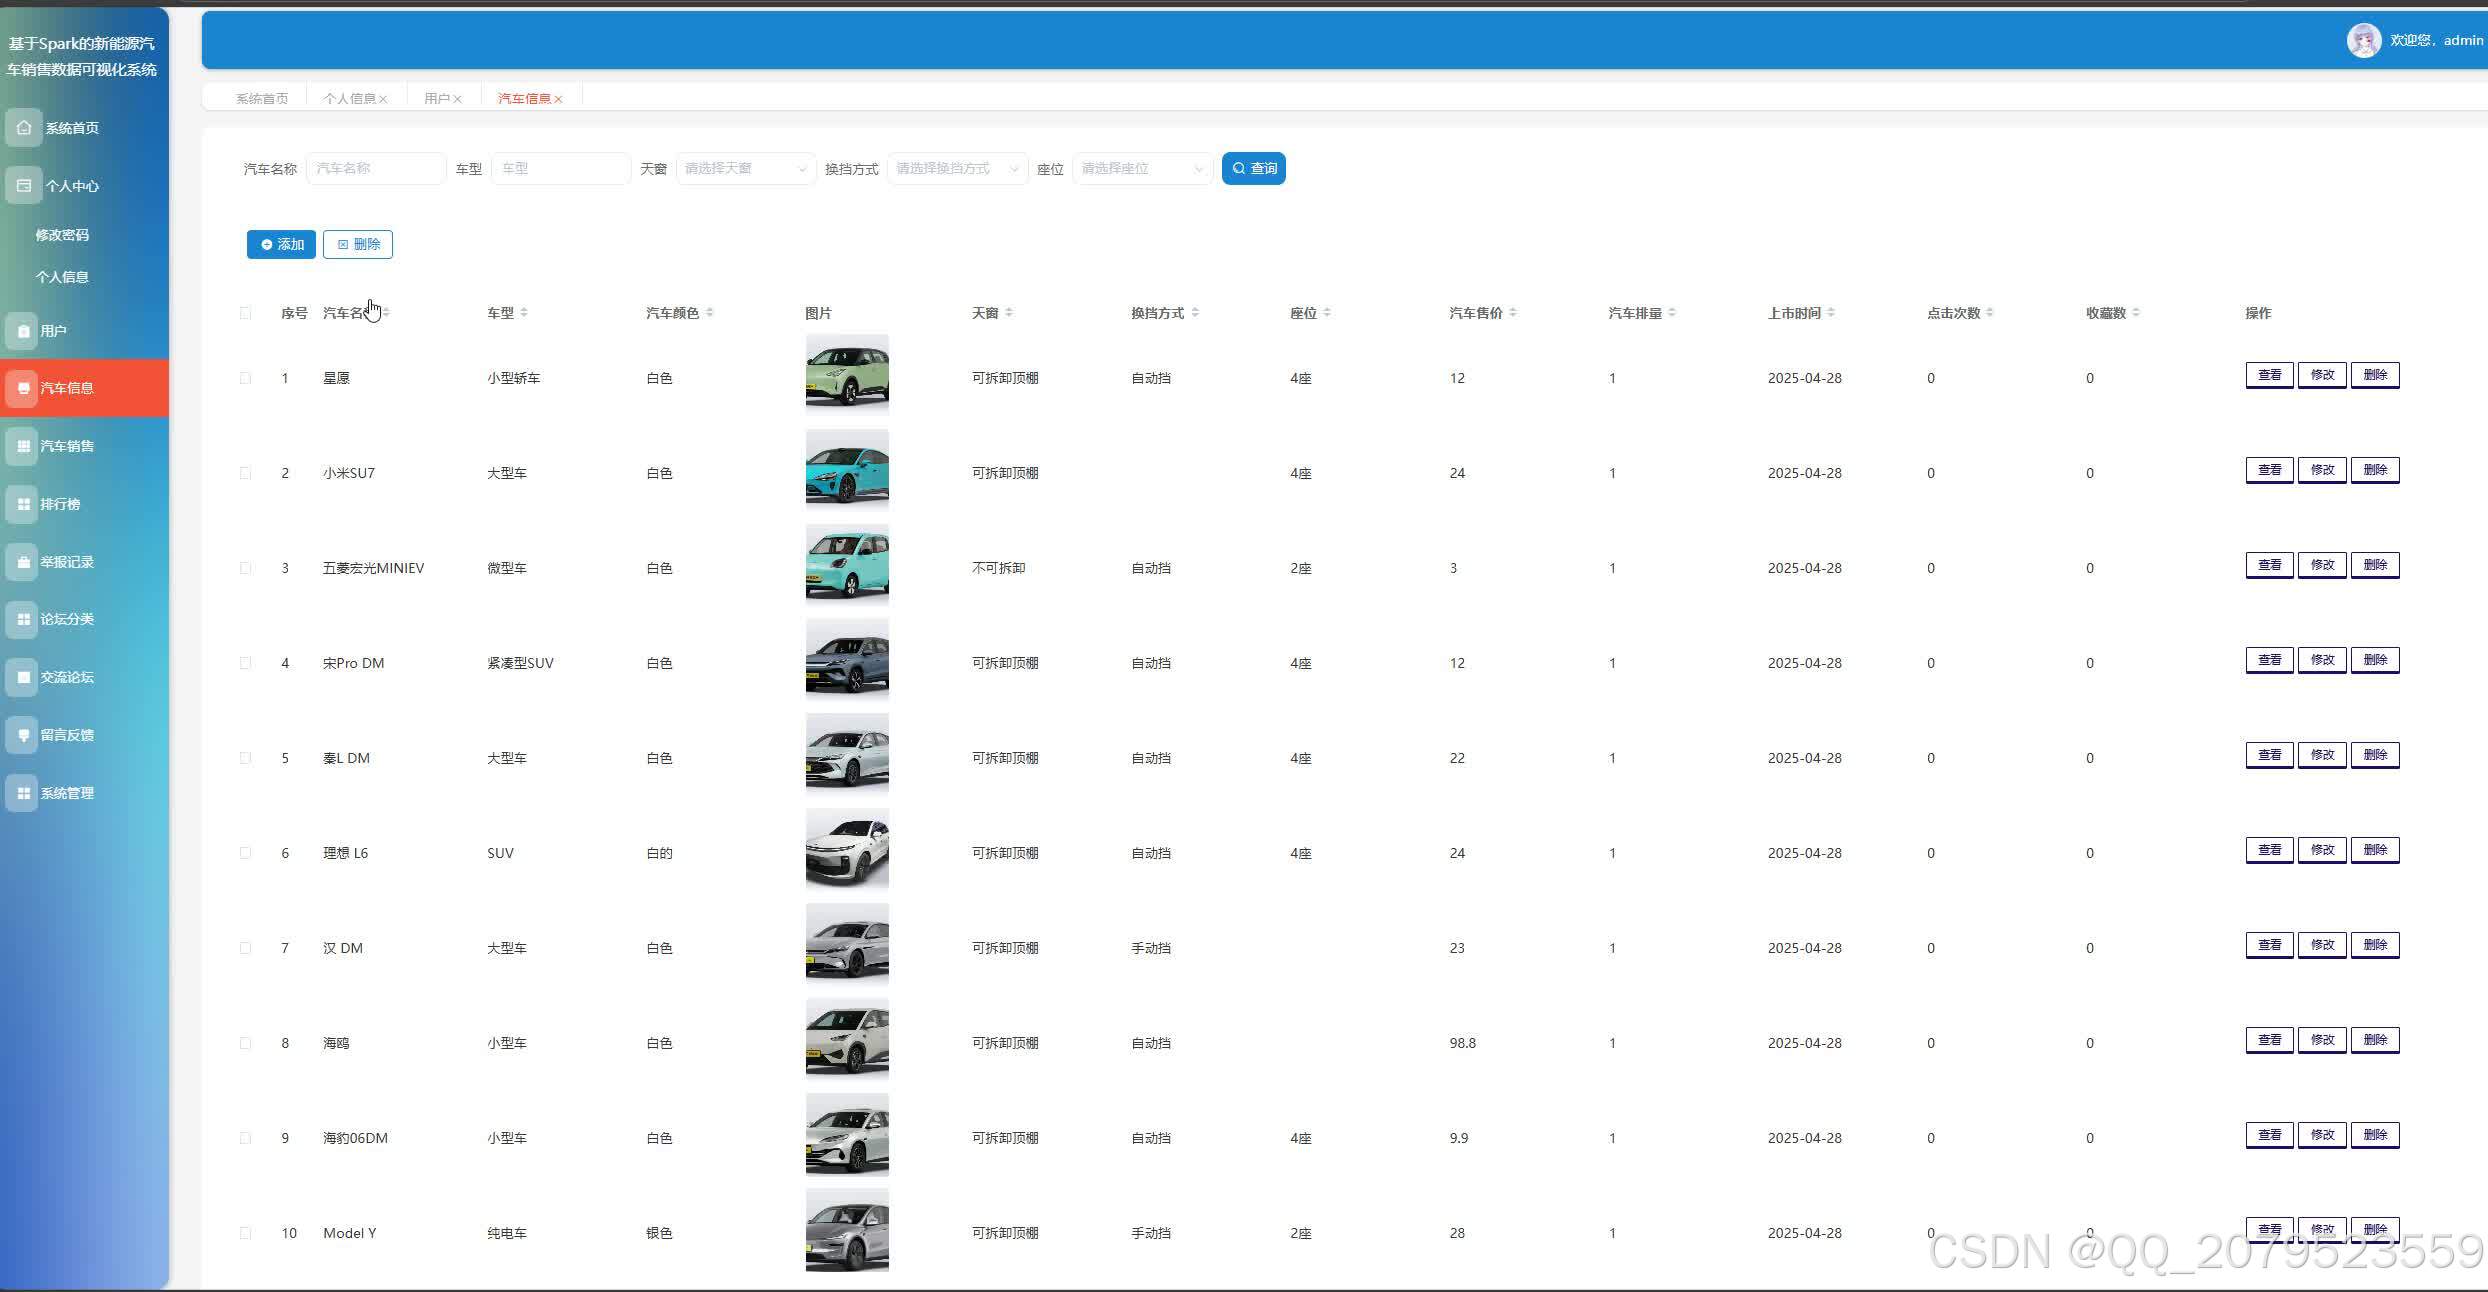Click the 留言反馈 sidebar icon
Viewport: 2488px width, 1292px height.
pos(23,735)
